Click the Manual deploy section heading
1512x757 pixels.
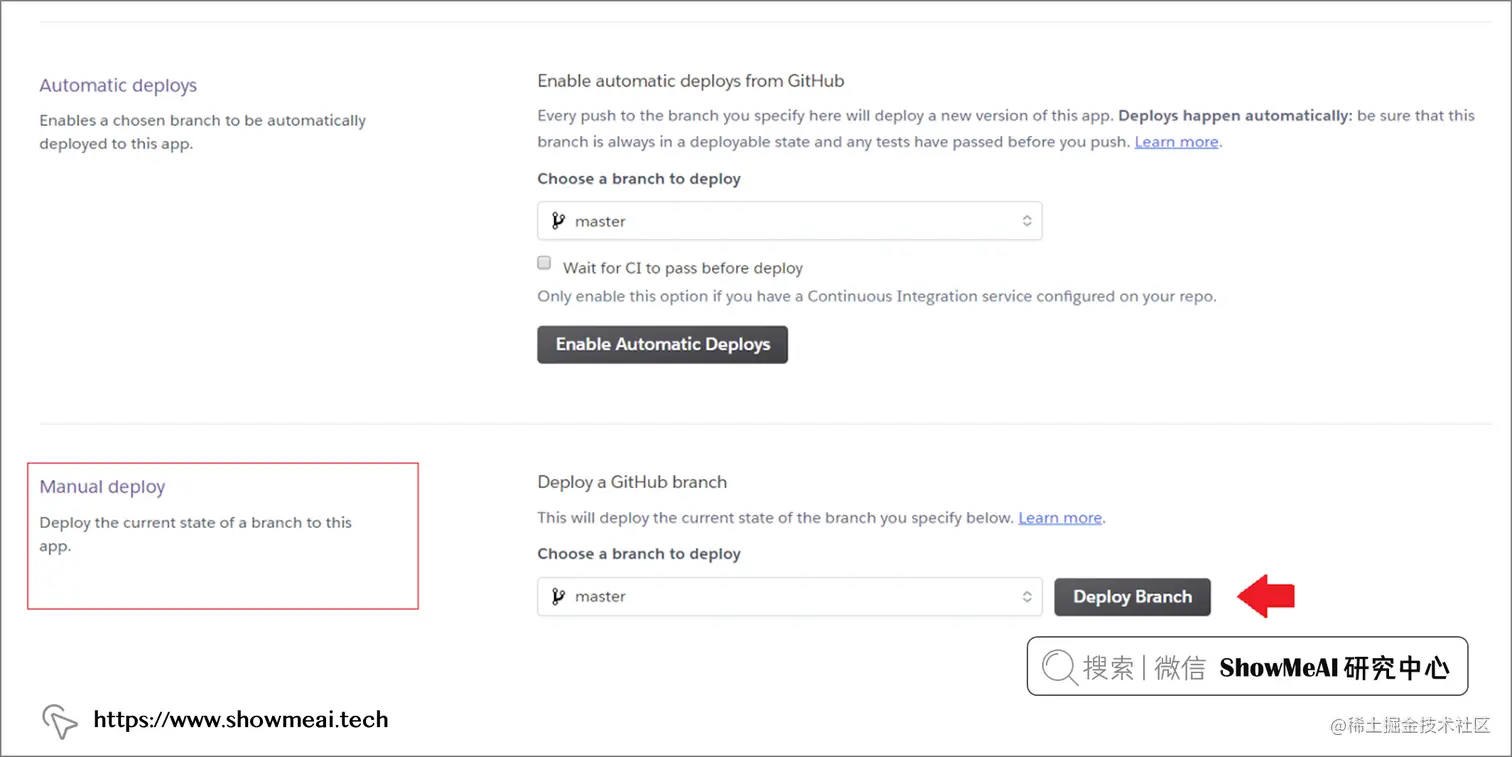(x=102, y=487)
